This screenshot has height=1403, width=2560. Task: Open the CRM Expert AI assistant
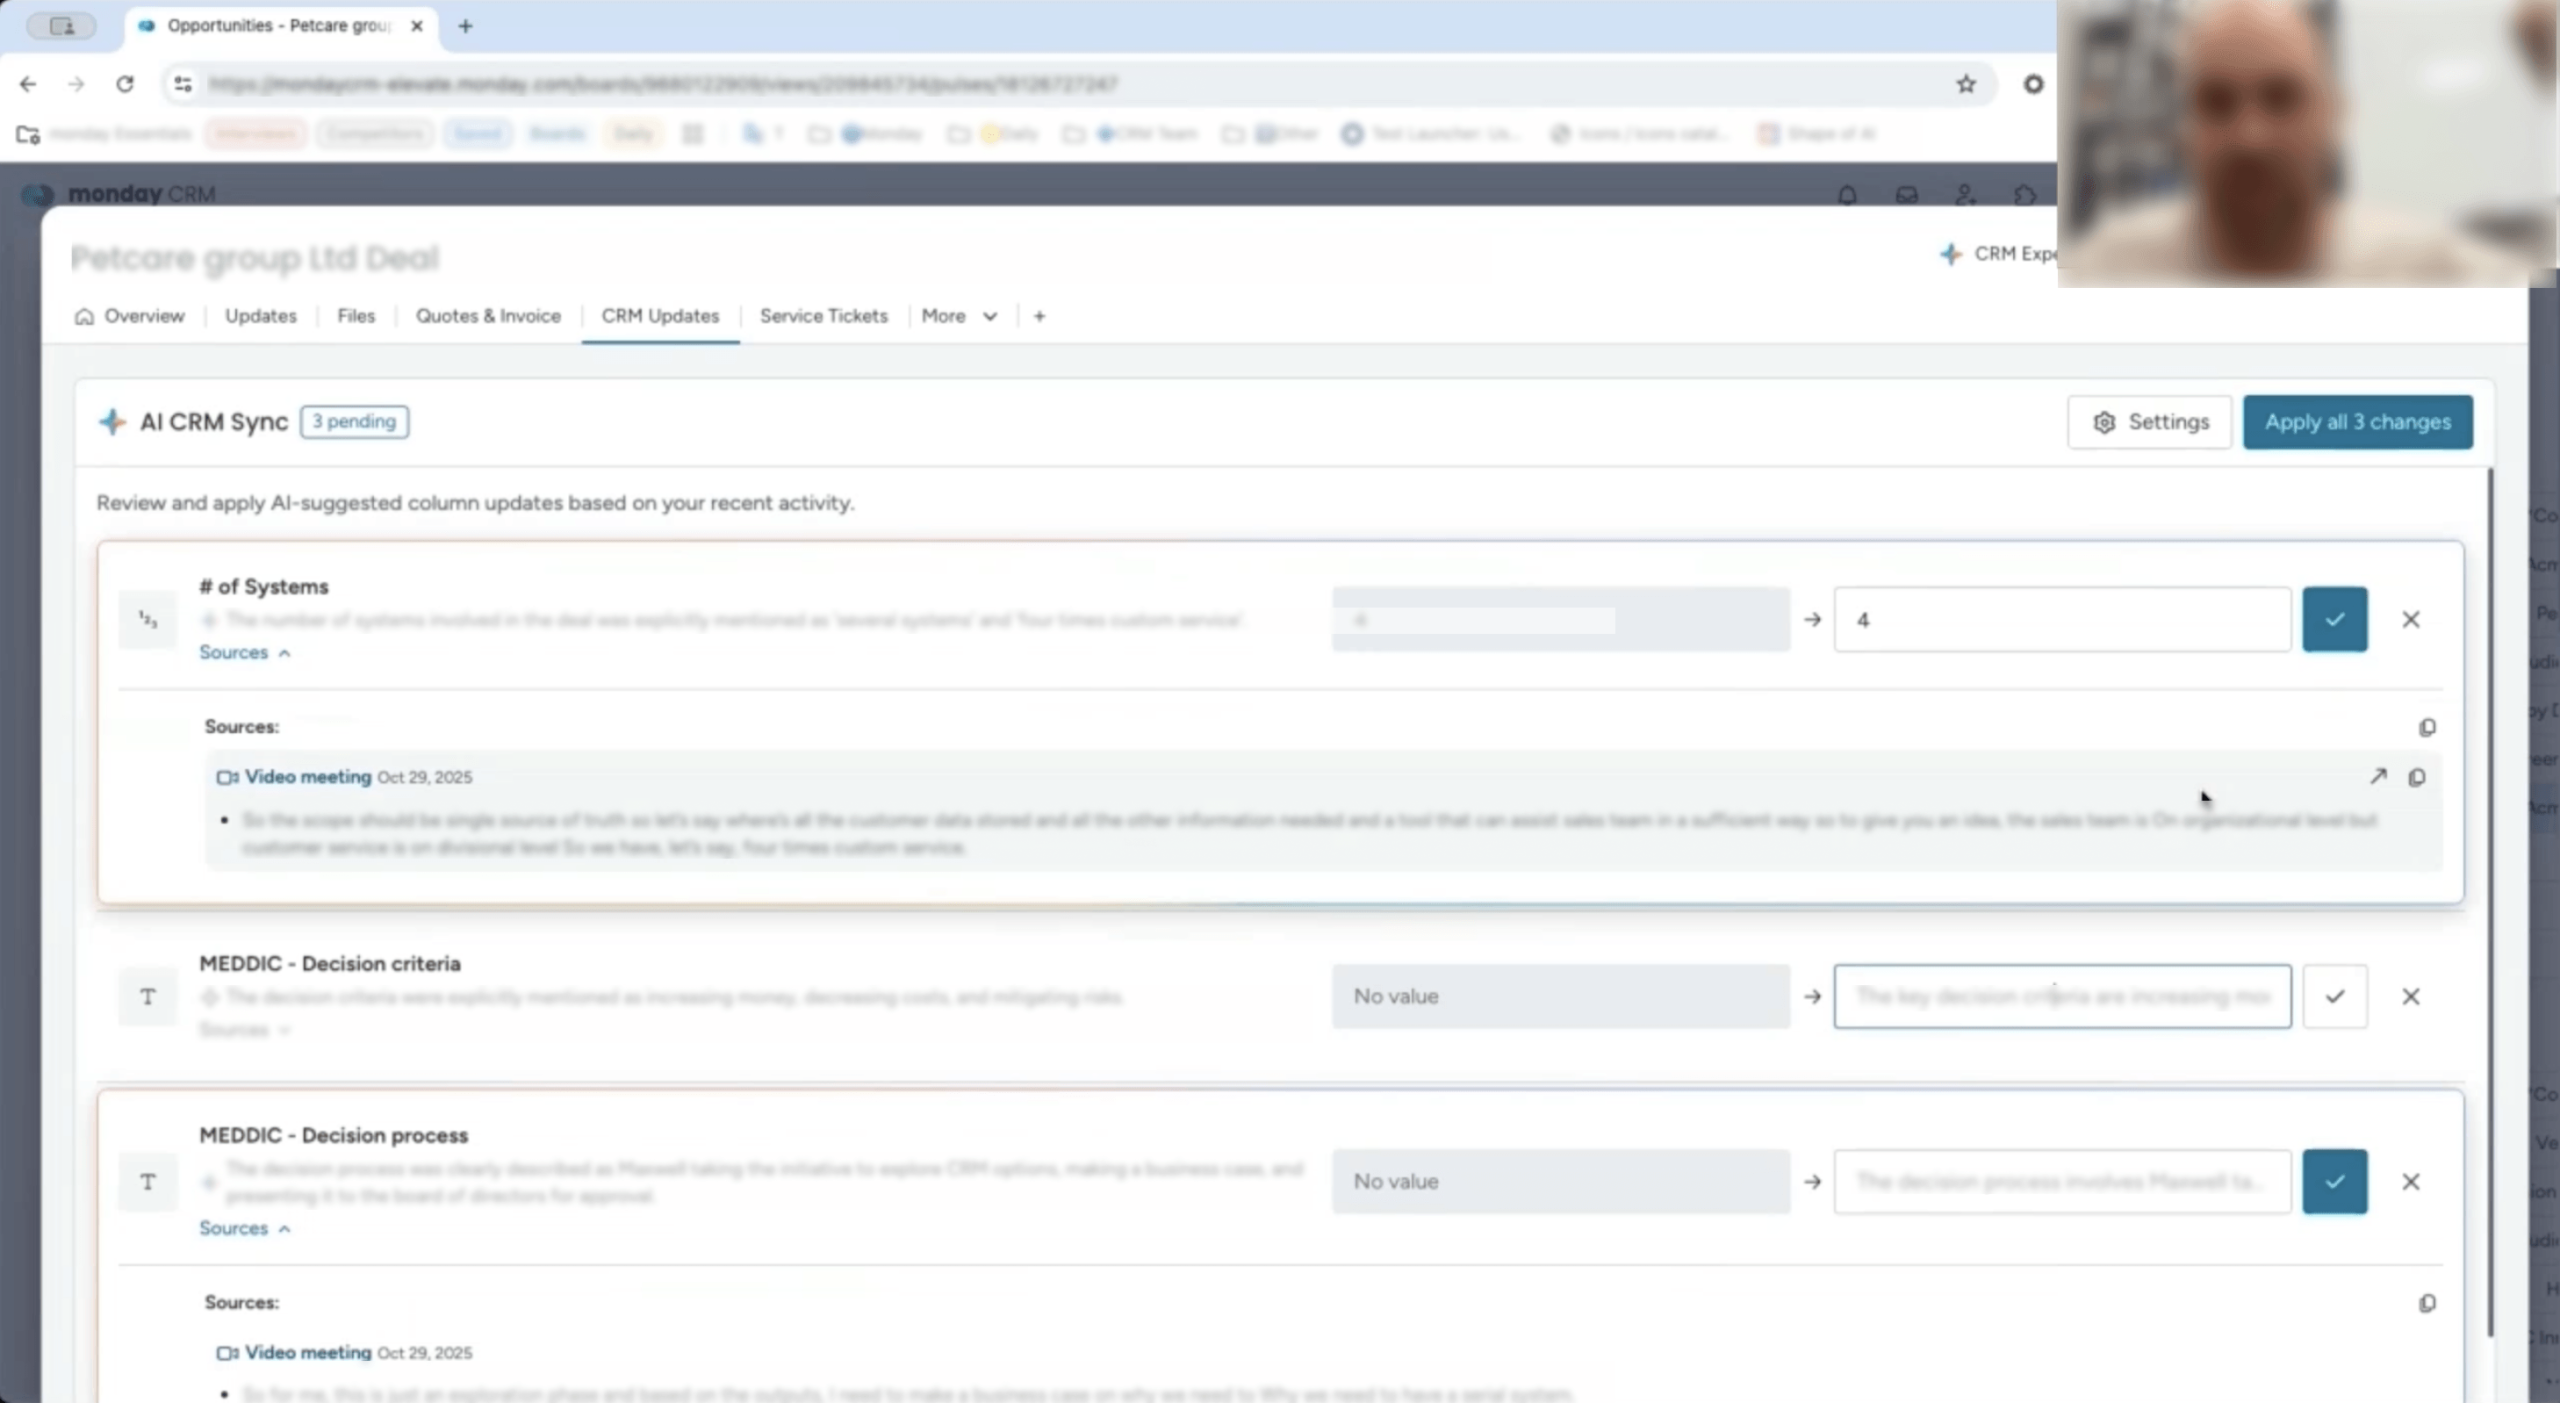pos(1997,254)
